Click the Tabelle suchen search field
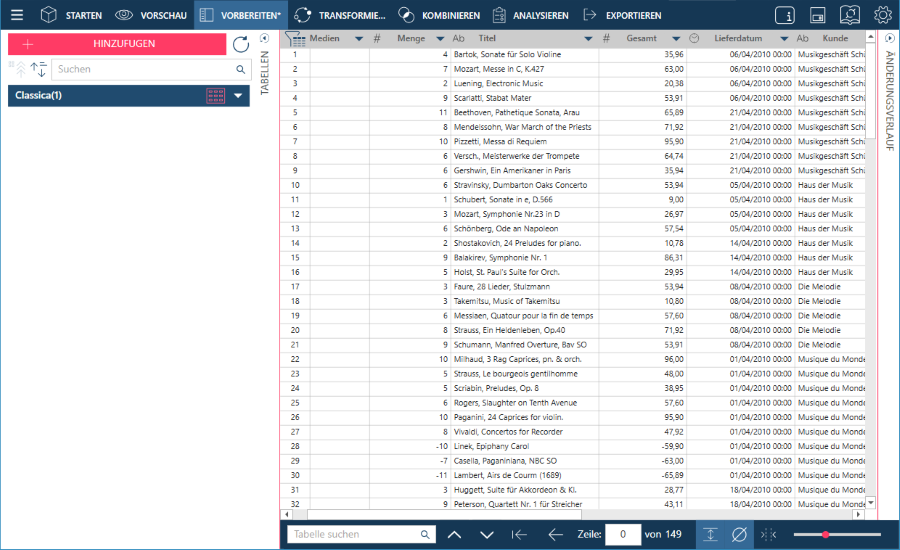 (355, 534)
